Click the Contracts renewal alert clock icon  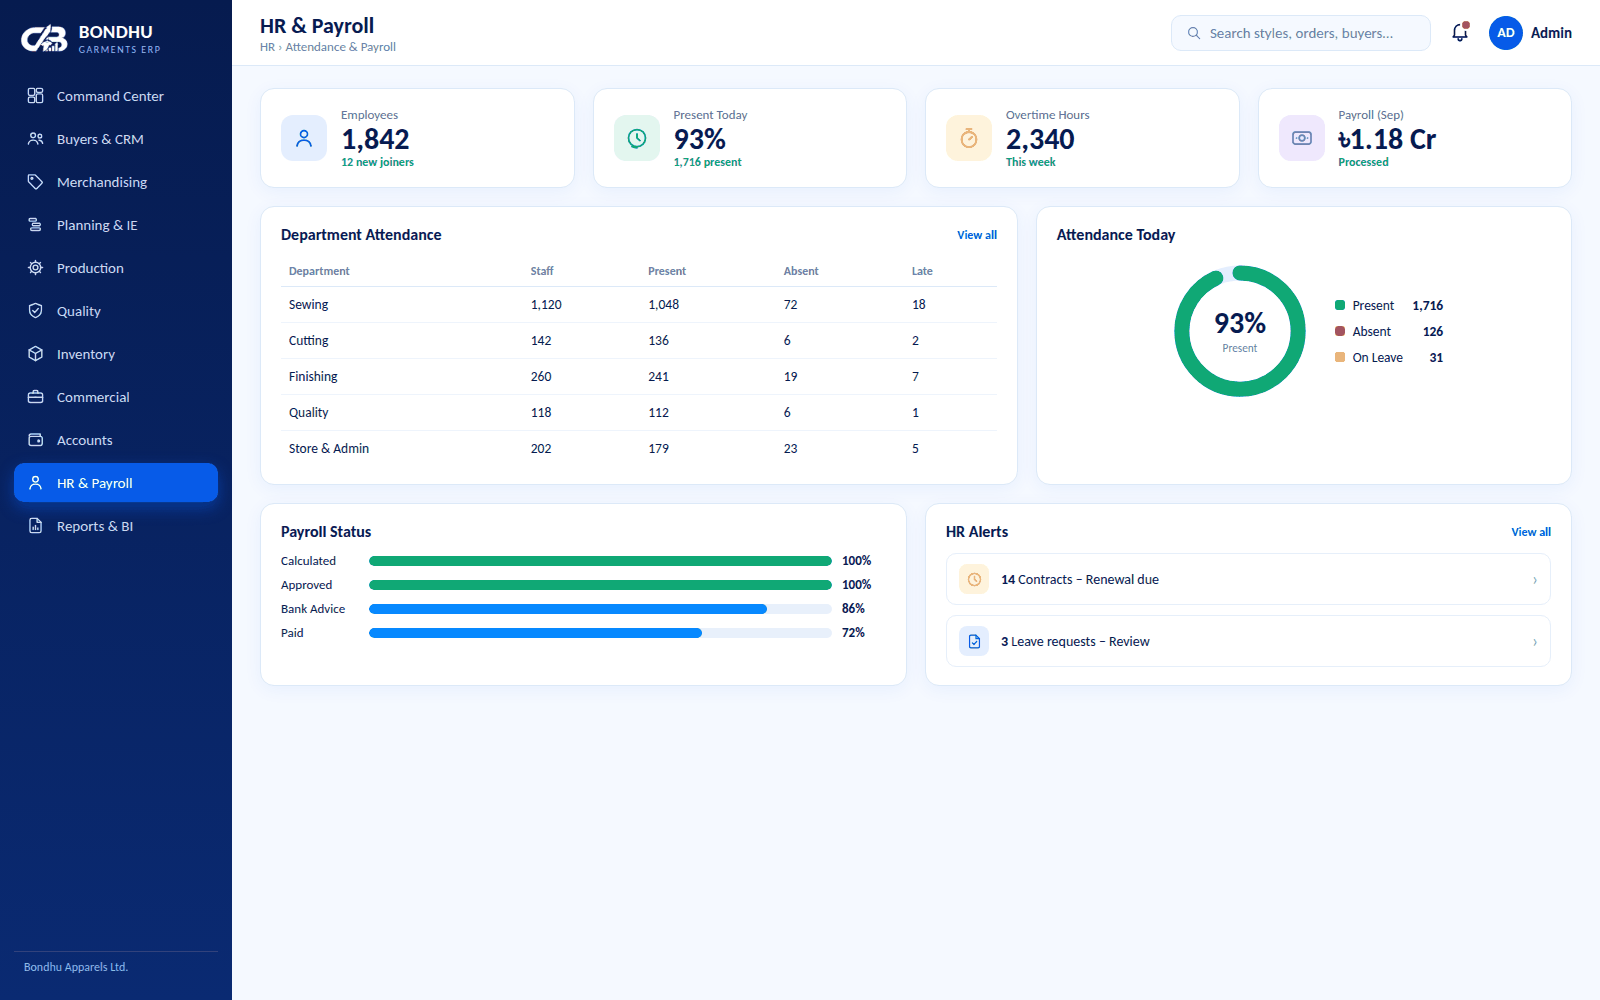click(x=974, y=579)
